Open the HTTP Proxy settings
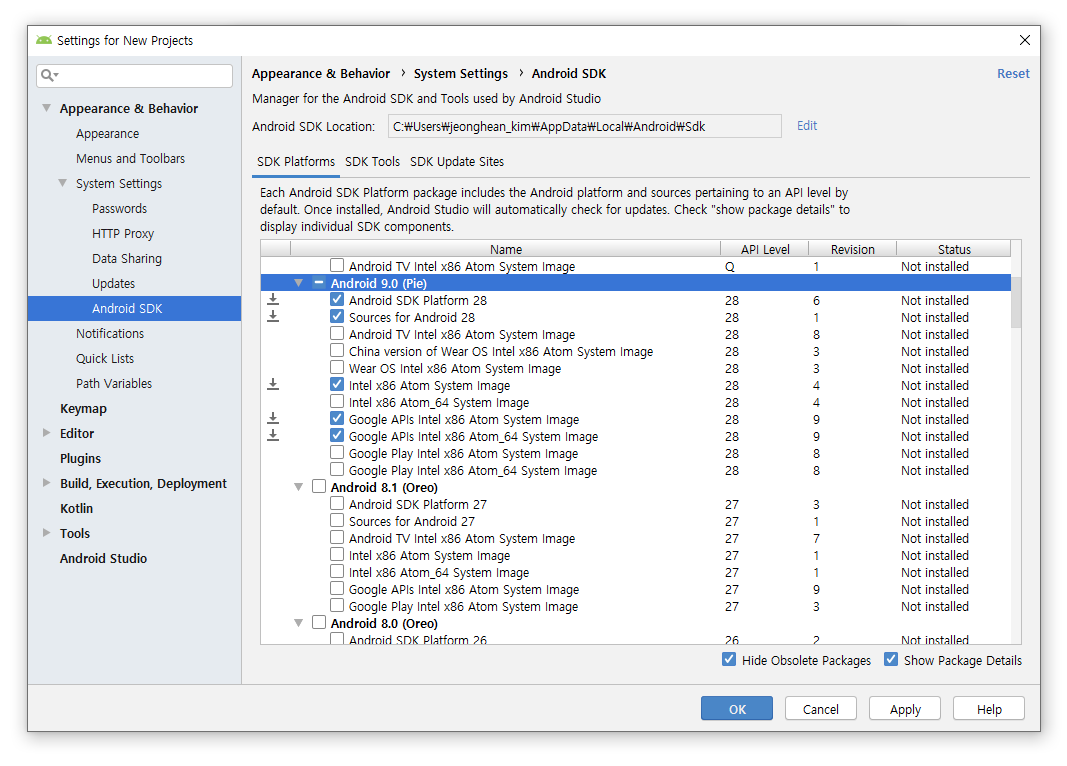The width and height of the screenshot is (1067, 766). [x=123, y=233]
